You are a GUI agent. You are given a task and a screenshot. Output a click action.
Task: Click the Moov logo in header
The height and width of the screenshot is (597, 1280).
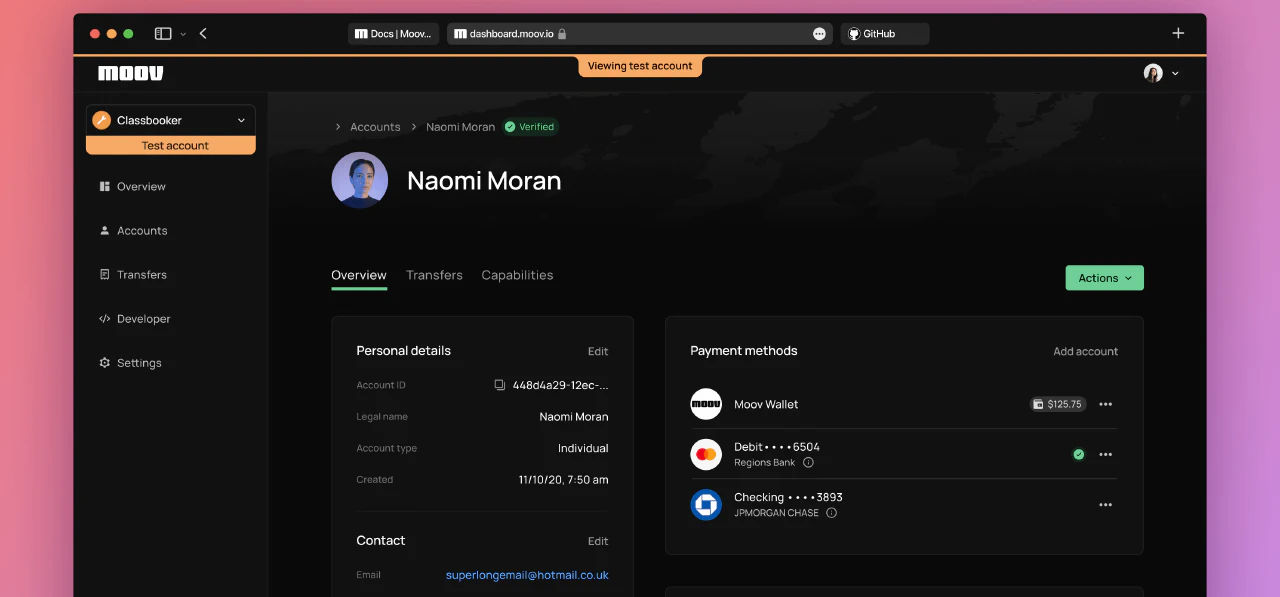131,73
